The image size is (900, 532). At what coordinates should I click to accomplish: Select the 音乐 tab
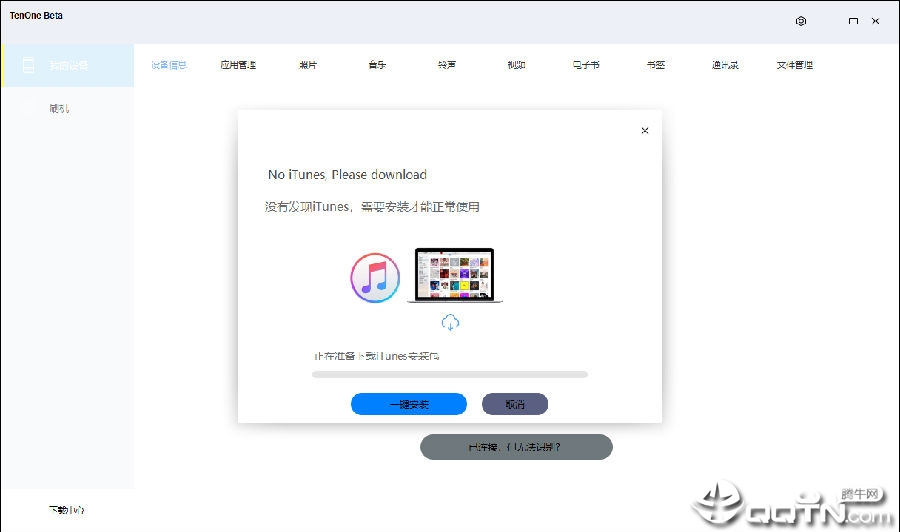377,65
